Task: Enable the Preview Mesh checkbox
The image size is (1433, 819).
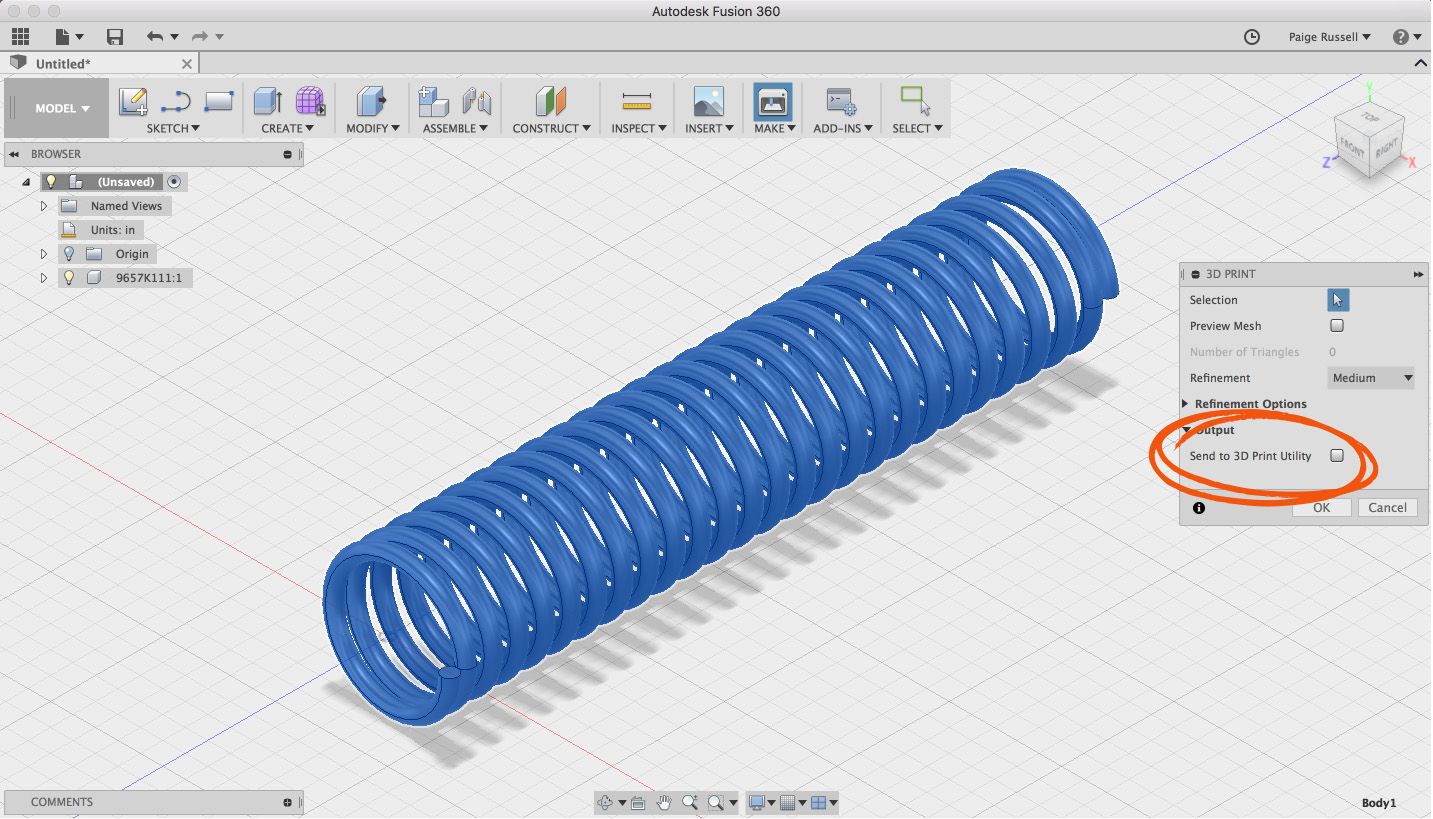Action: [1337, 326]
